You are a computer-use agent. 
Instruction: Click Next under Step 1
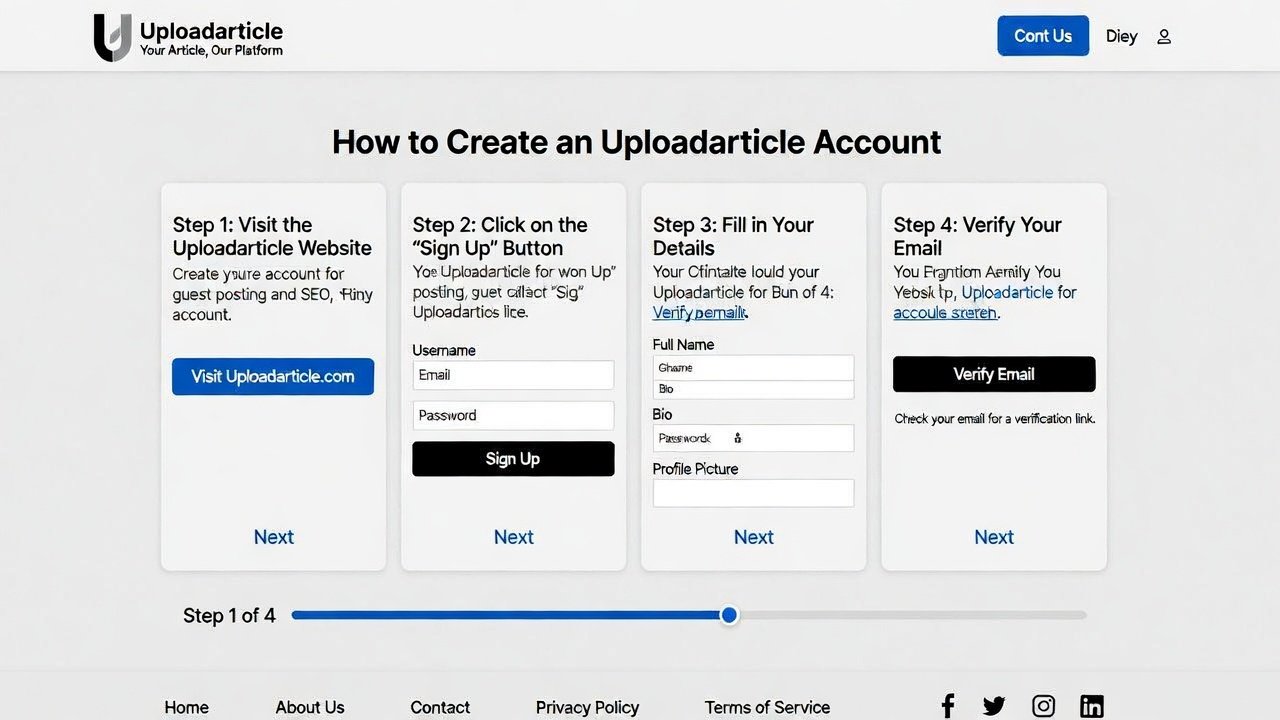(x=273, y=537)
